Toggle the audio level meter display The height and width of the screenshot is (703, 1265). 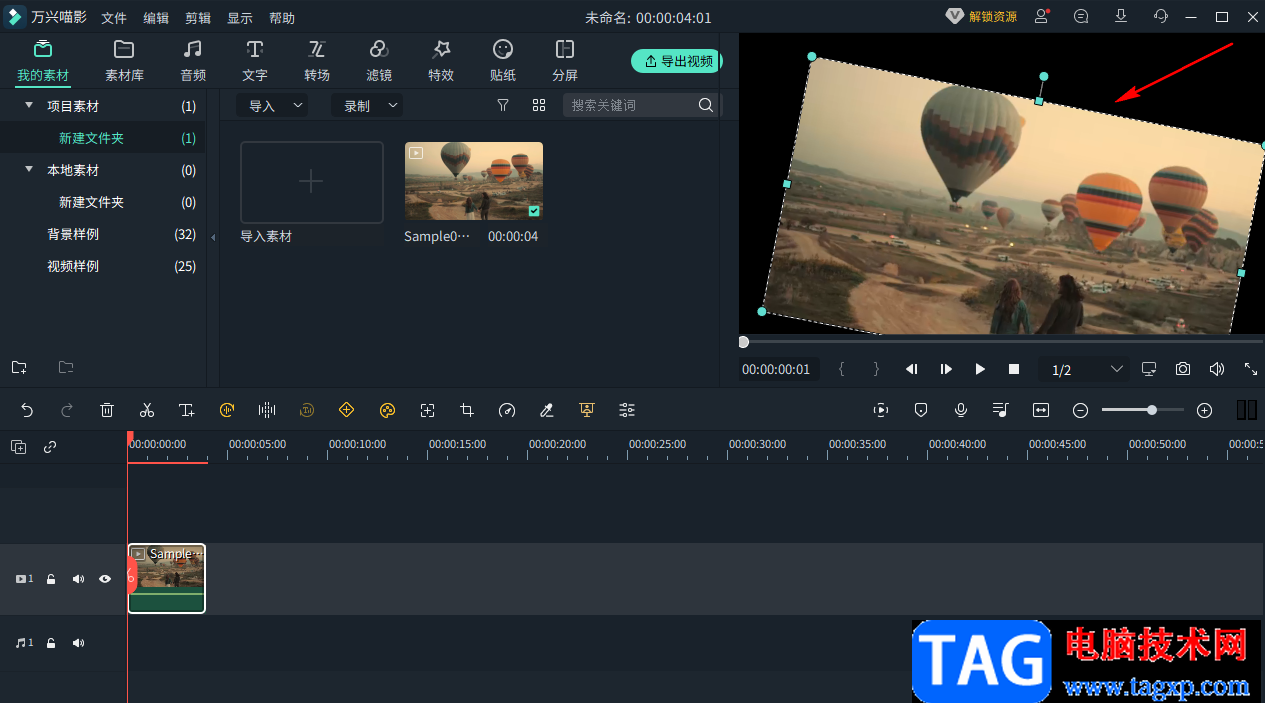tap(1247, 410)
